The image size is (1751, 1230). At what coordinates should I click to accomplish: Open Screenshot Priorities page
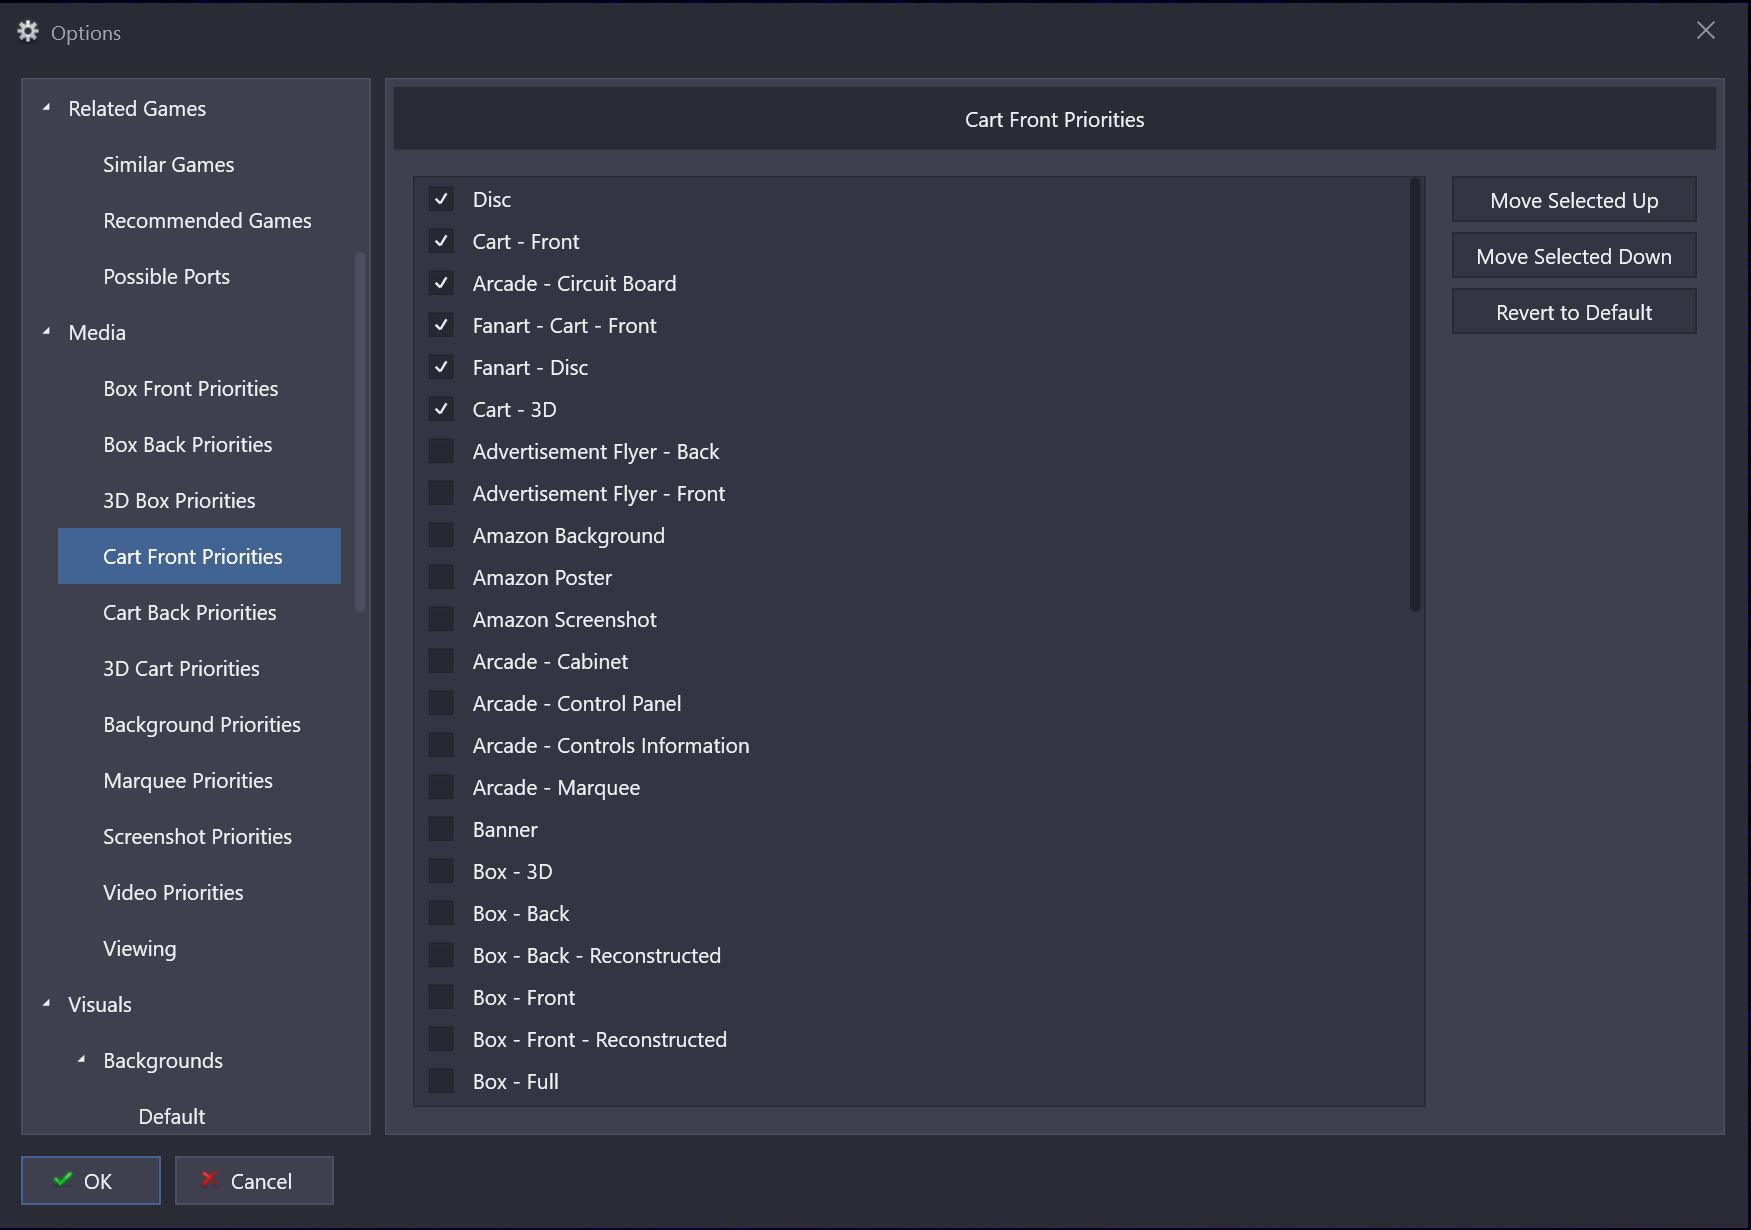tap(197, 836)
